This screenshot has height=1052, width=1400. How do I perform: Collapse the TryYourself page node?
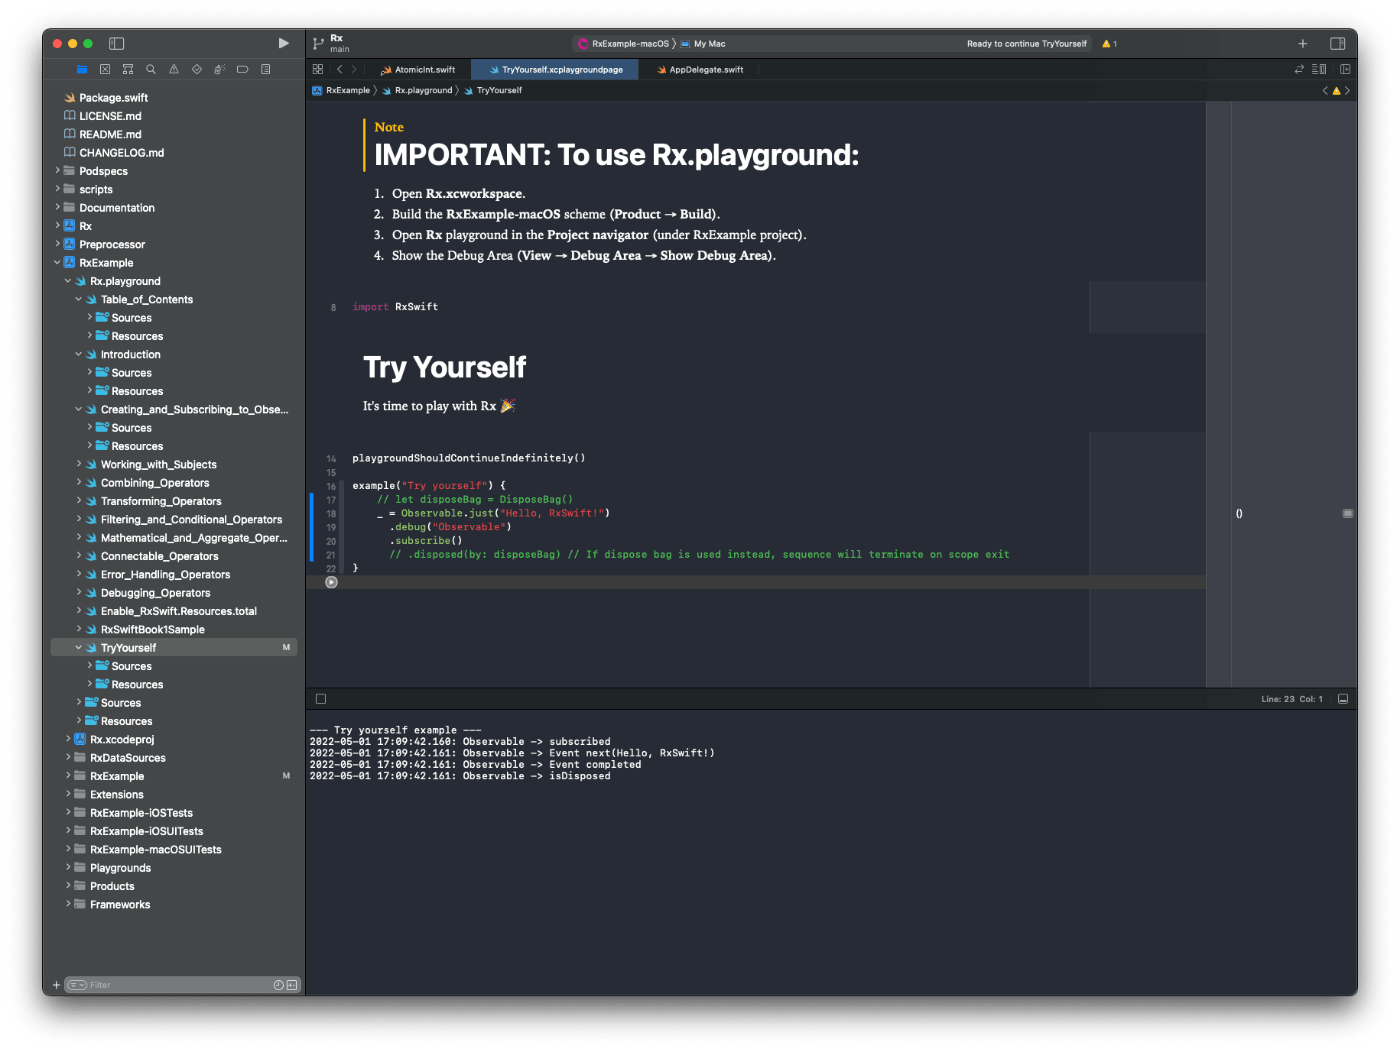point(79,648)
